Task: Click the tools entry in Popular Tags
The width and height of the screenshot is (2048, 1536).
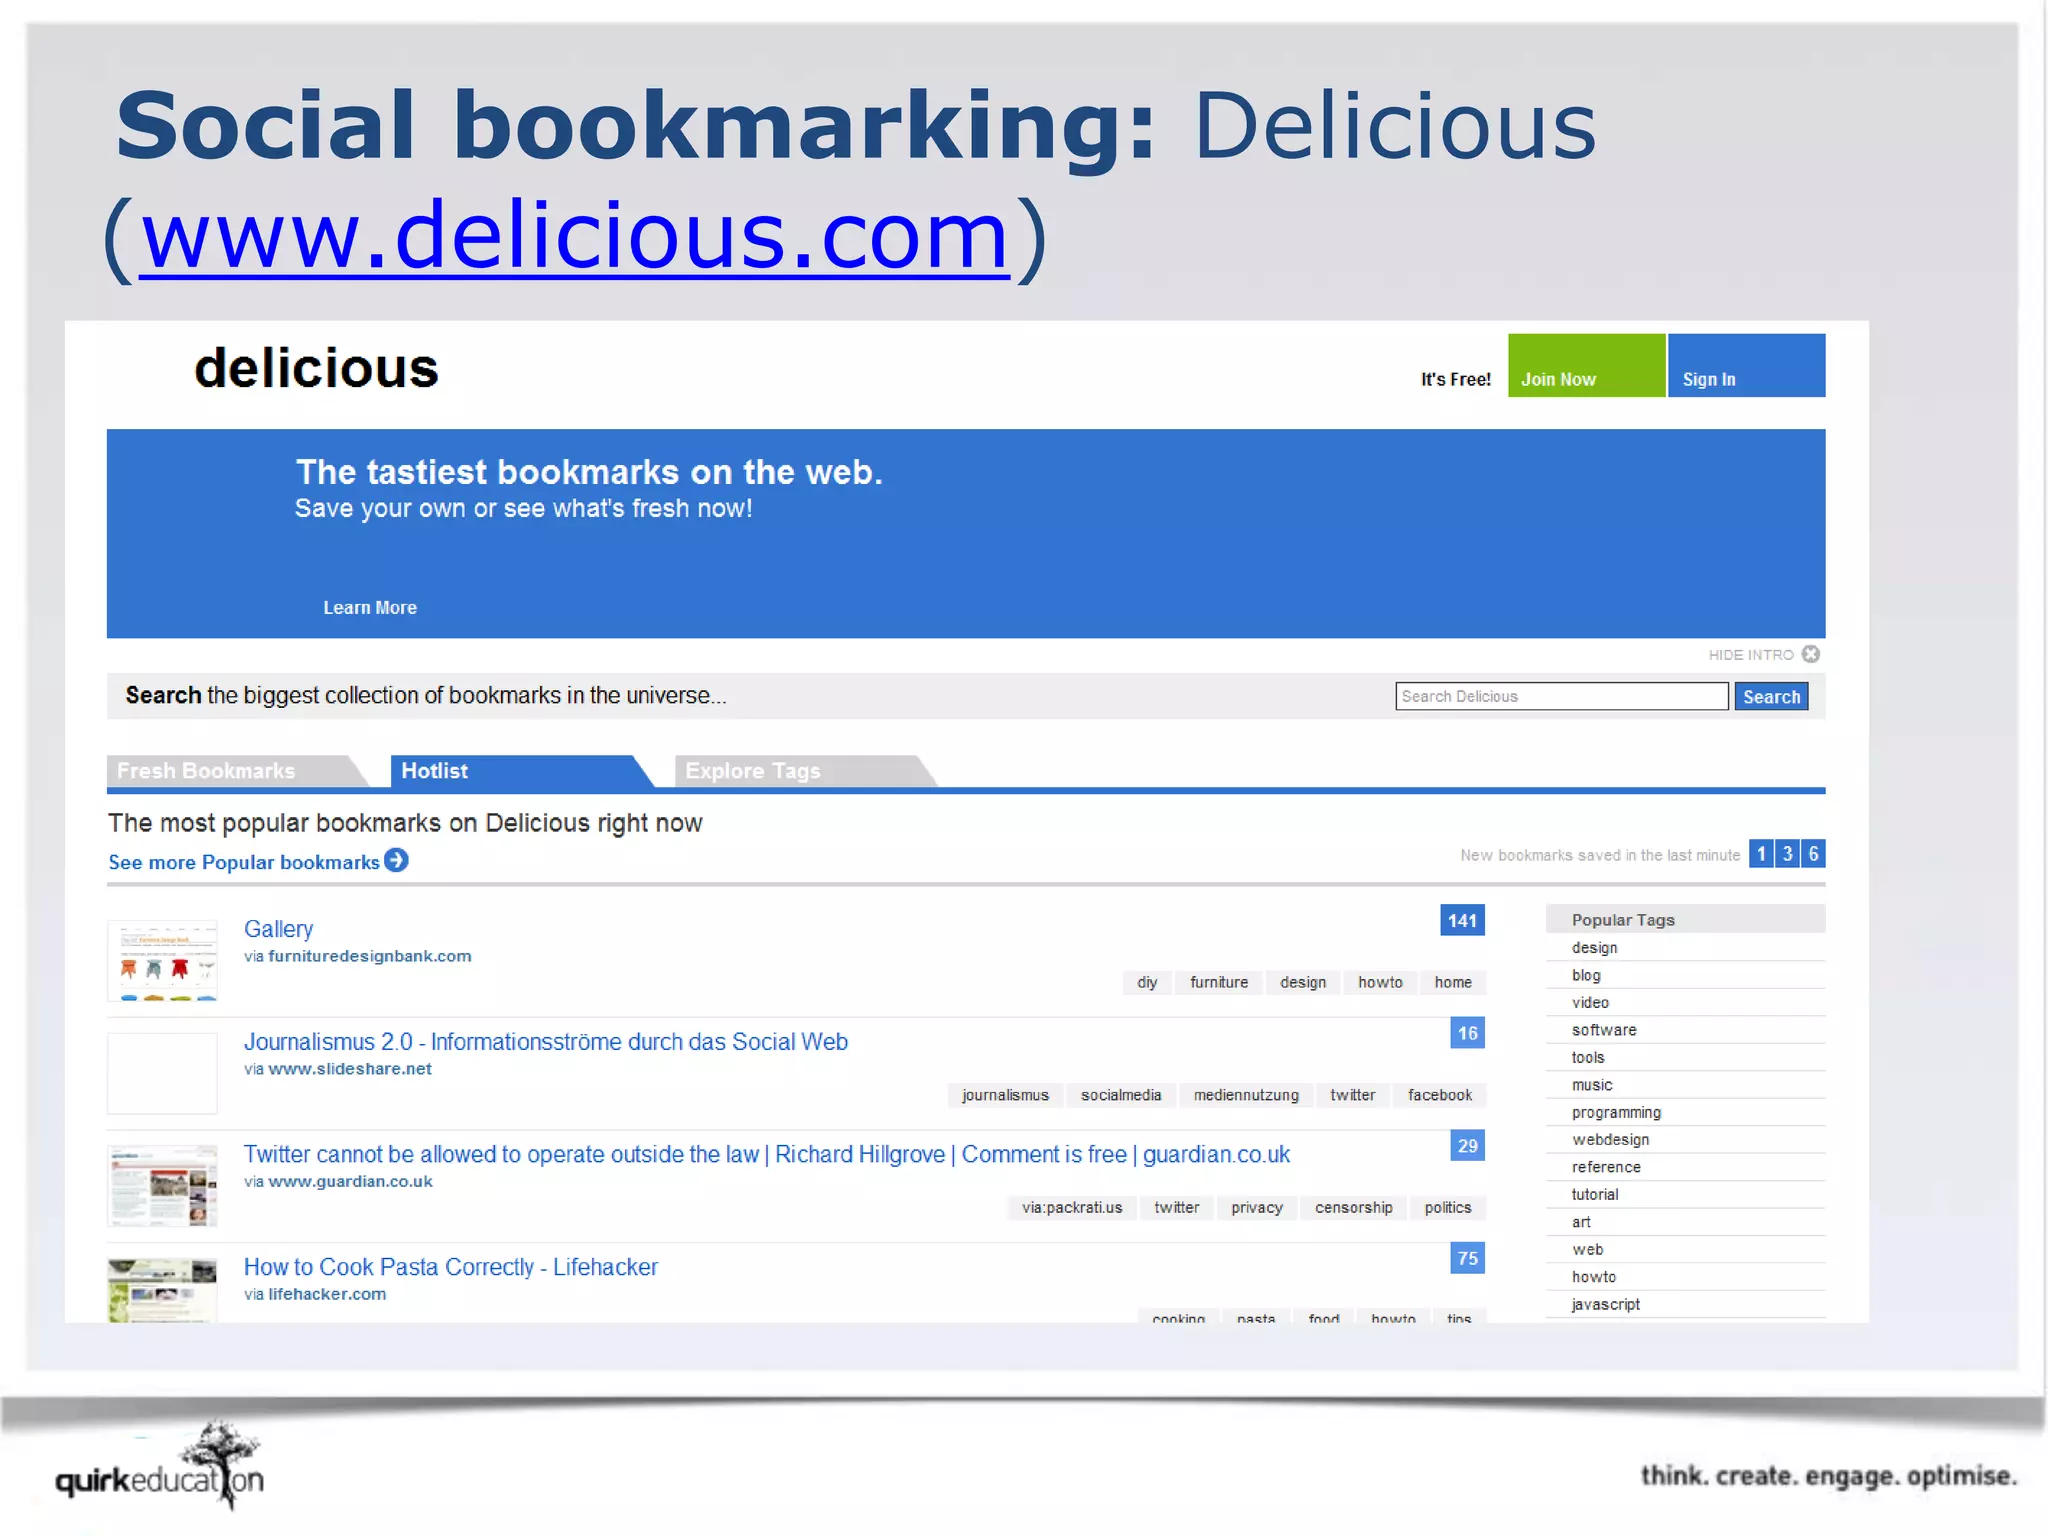Action: (x=1685, y=1057)
